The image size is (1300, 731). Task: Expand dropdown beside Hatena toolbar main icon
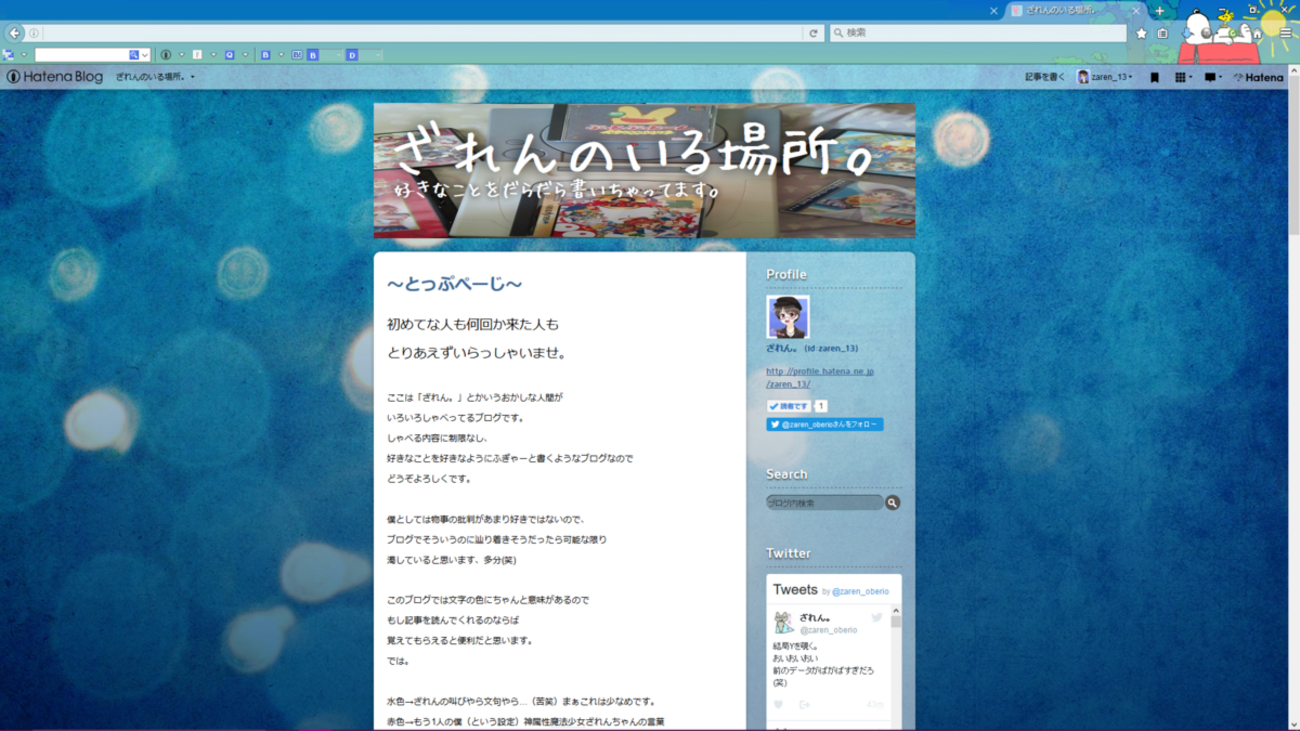[x=24, y=55]
